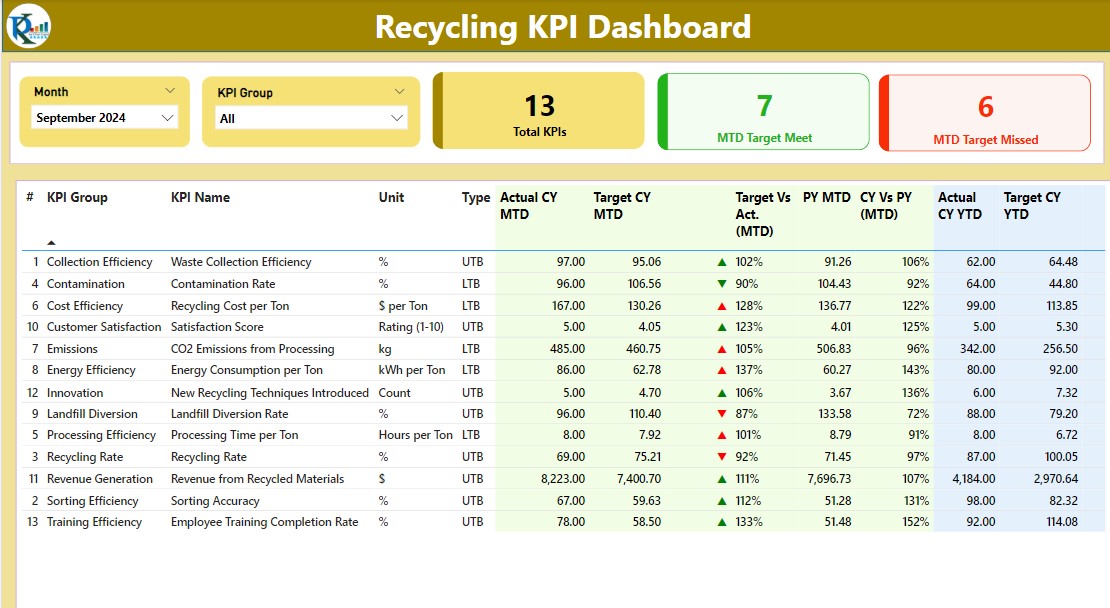Sort by CY Vs PY (MTD) header
The width and height of the screenshot is (1110, 608).
(886, 206)
